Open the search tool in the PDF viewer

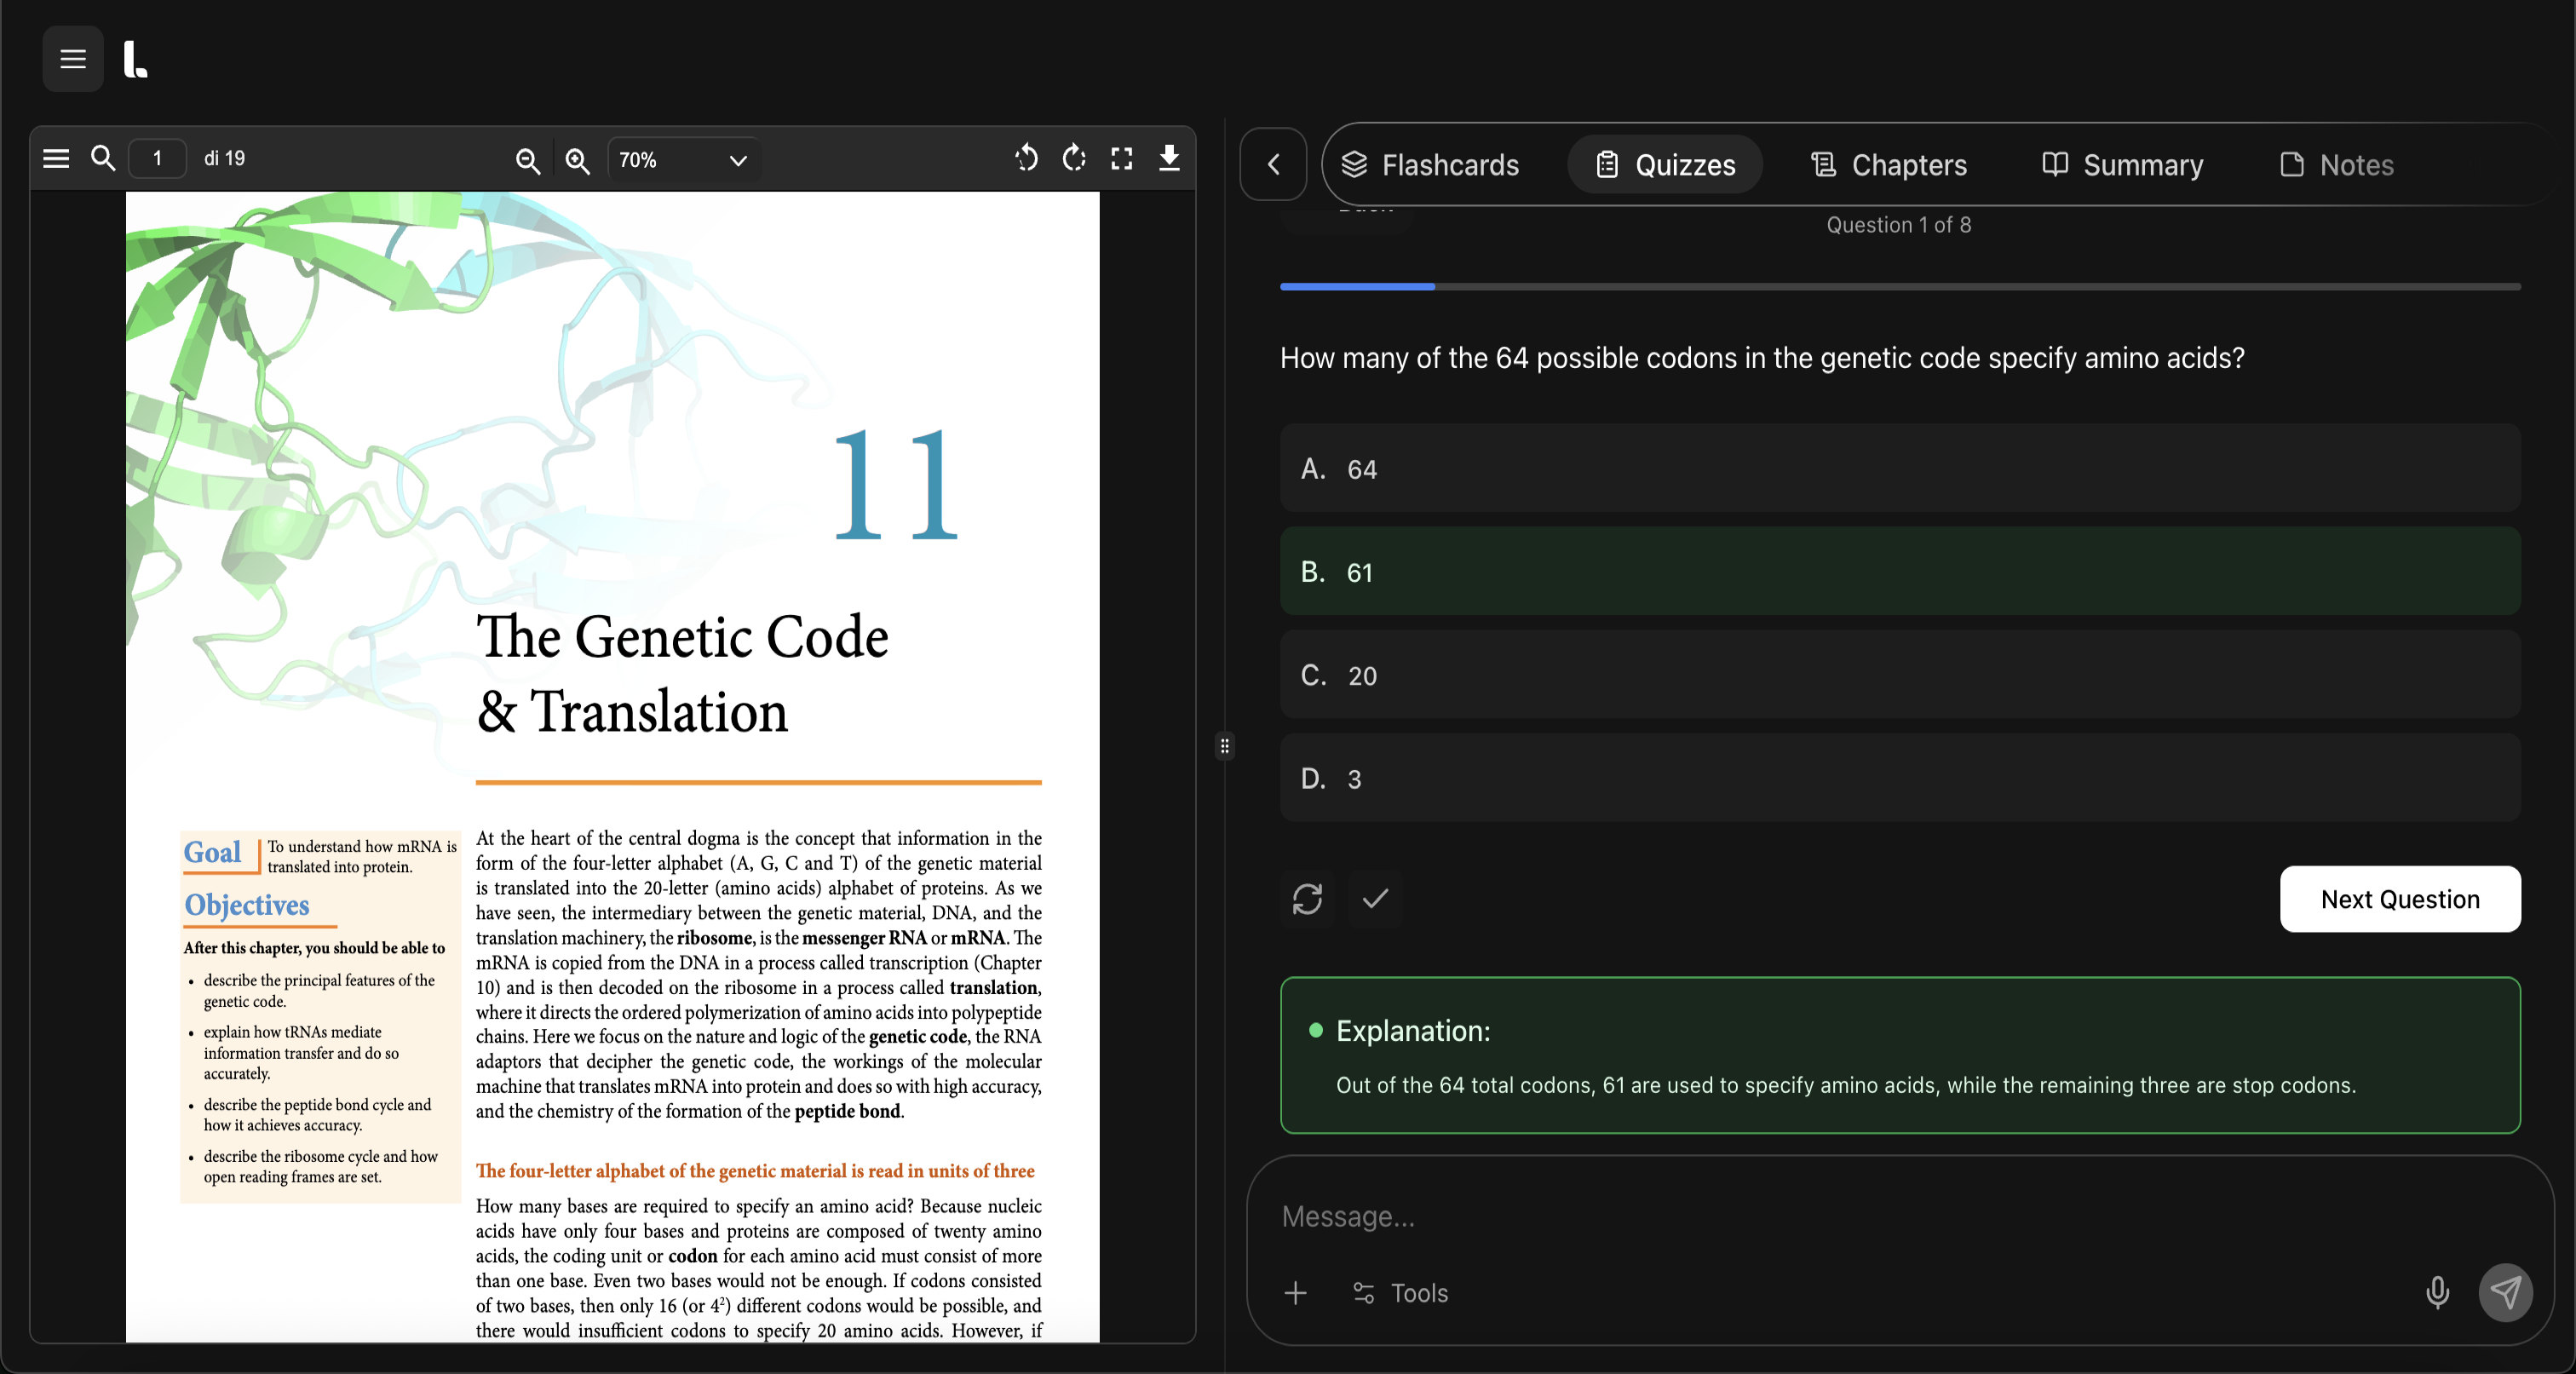point(102,158)
